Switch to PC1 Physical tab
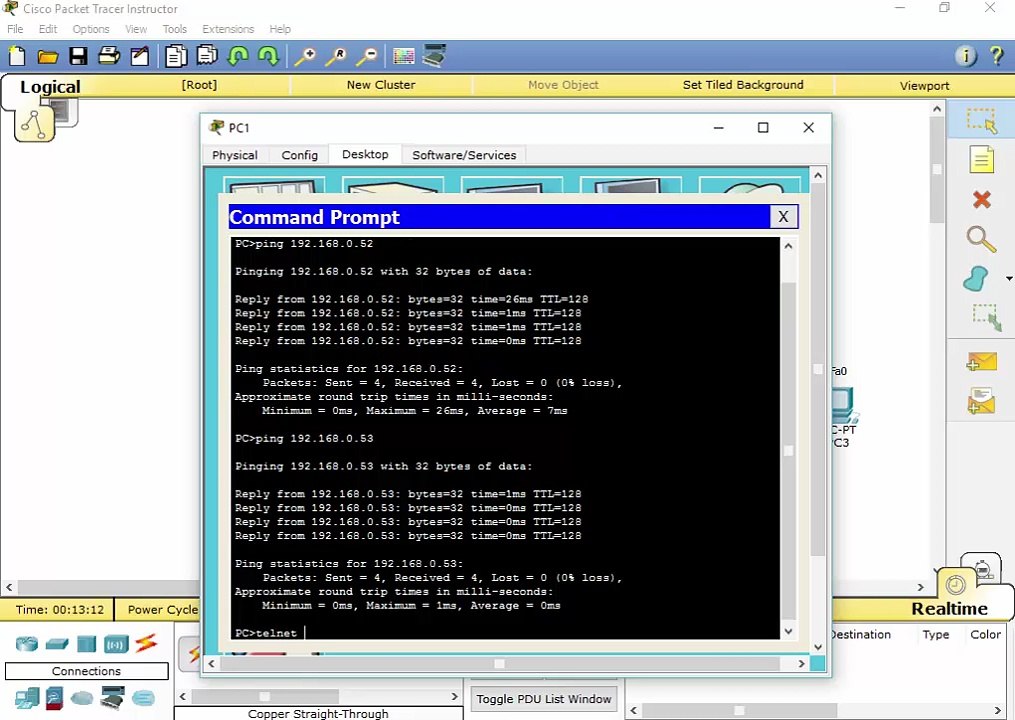The height and width of the screenshot is (720, 1015). pos(234,155)
